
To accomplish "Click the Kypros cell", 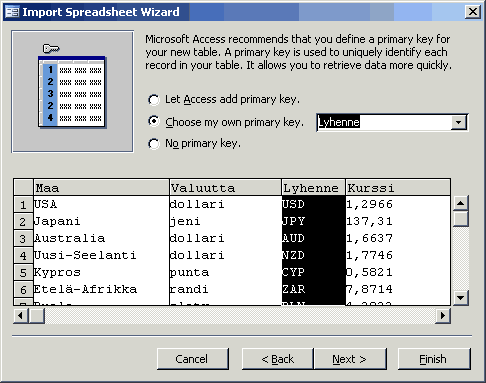I will coord(101,272).
